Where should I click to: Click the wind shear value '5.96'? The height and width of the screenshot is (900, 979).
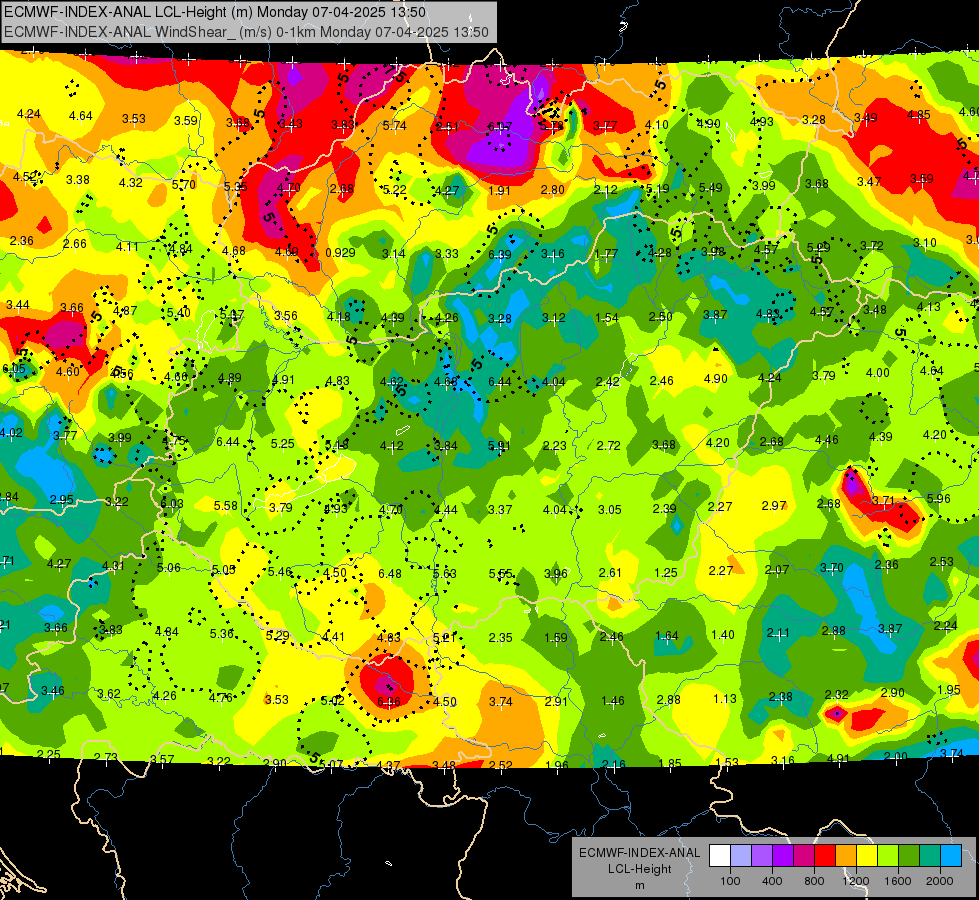(x=938, y=498)
